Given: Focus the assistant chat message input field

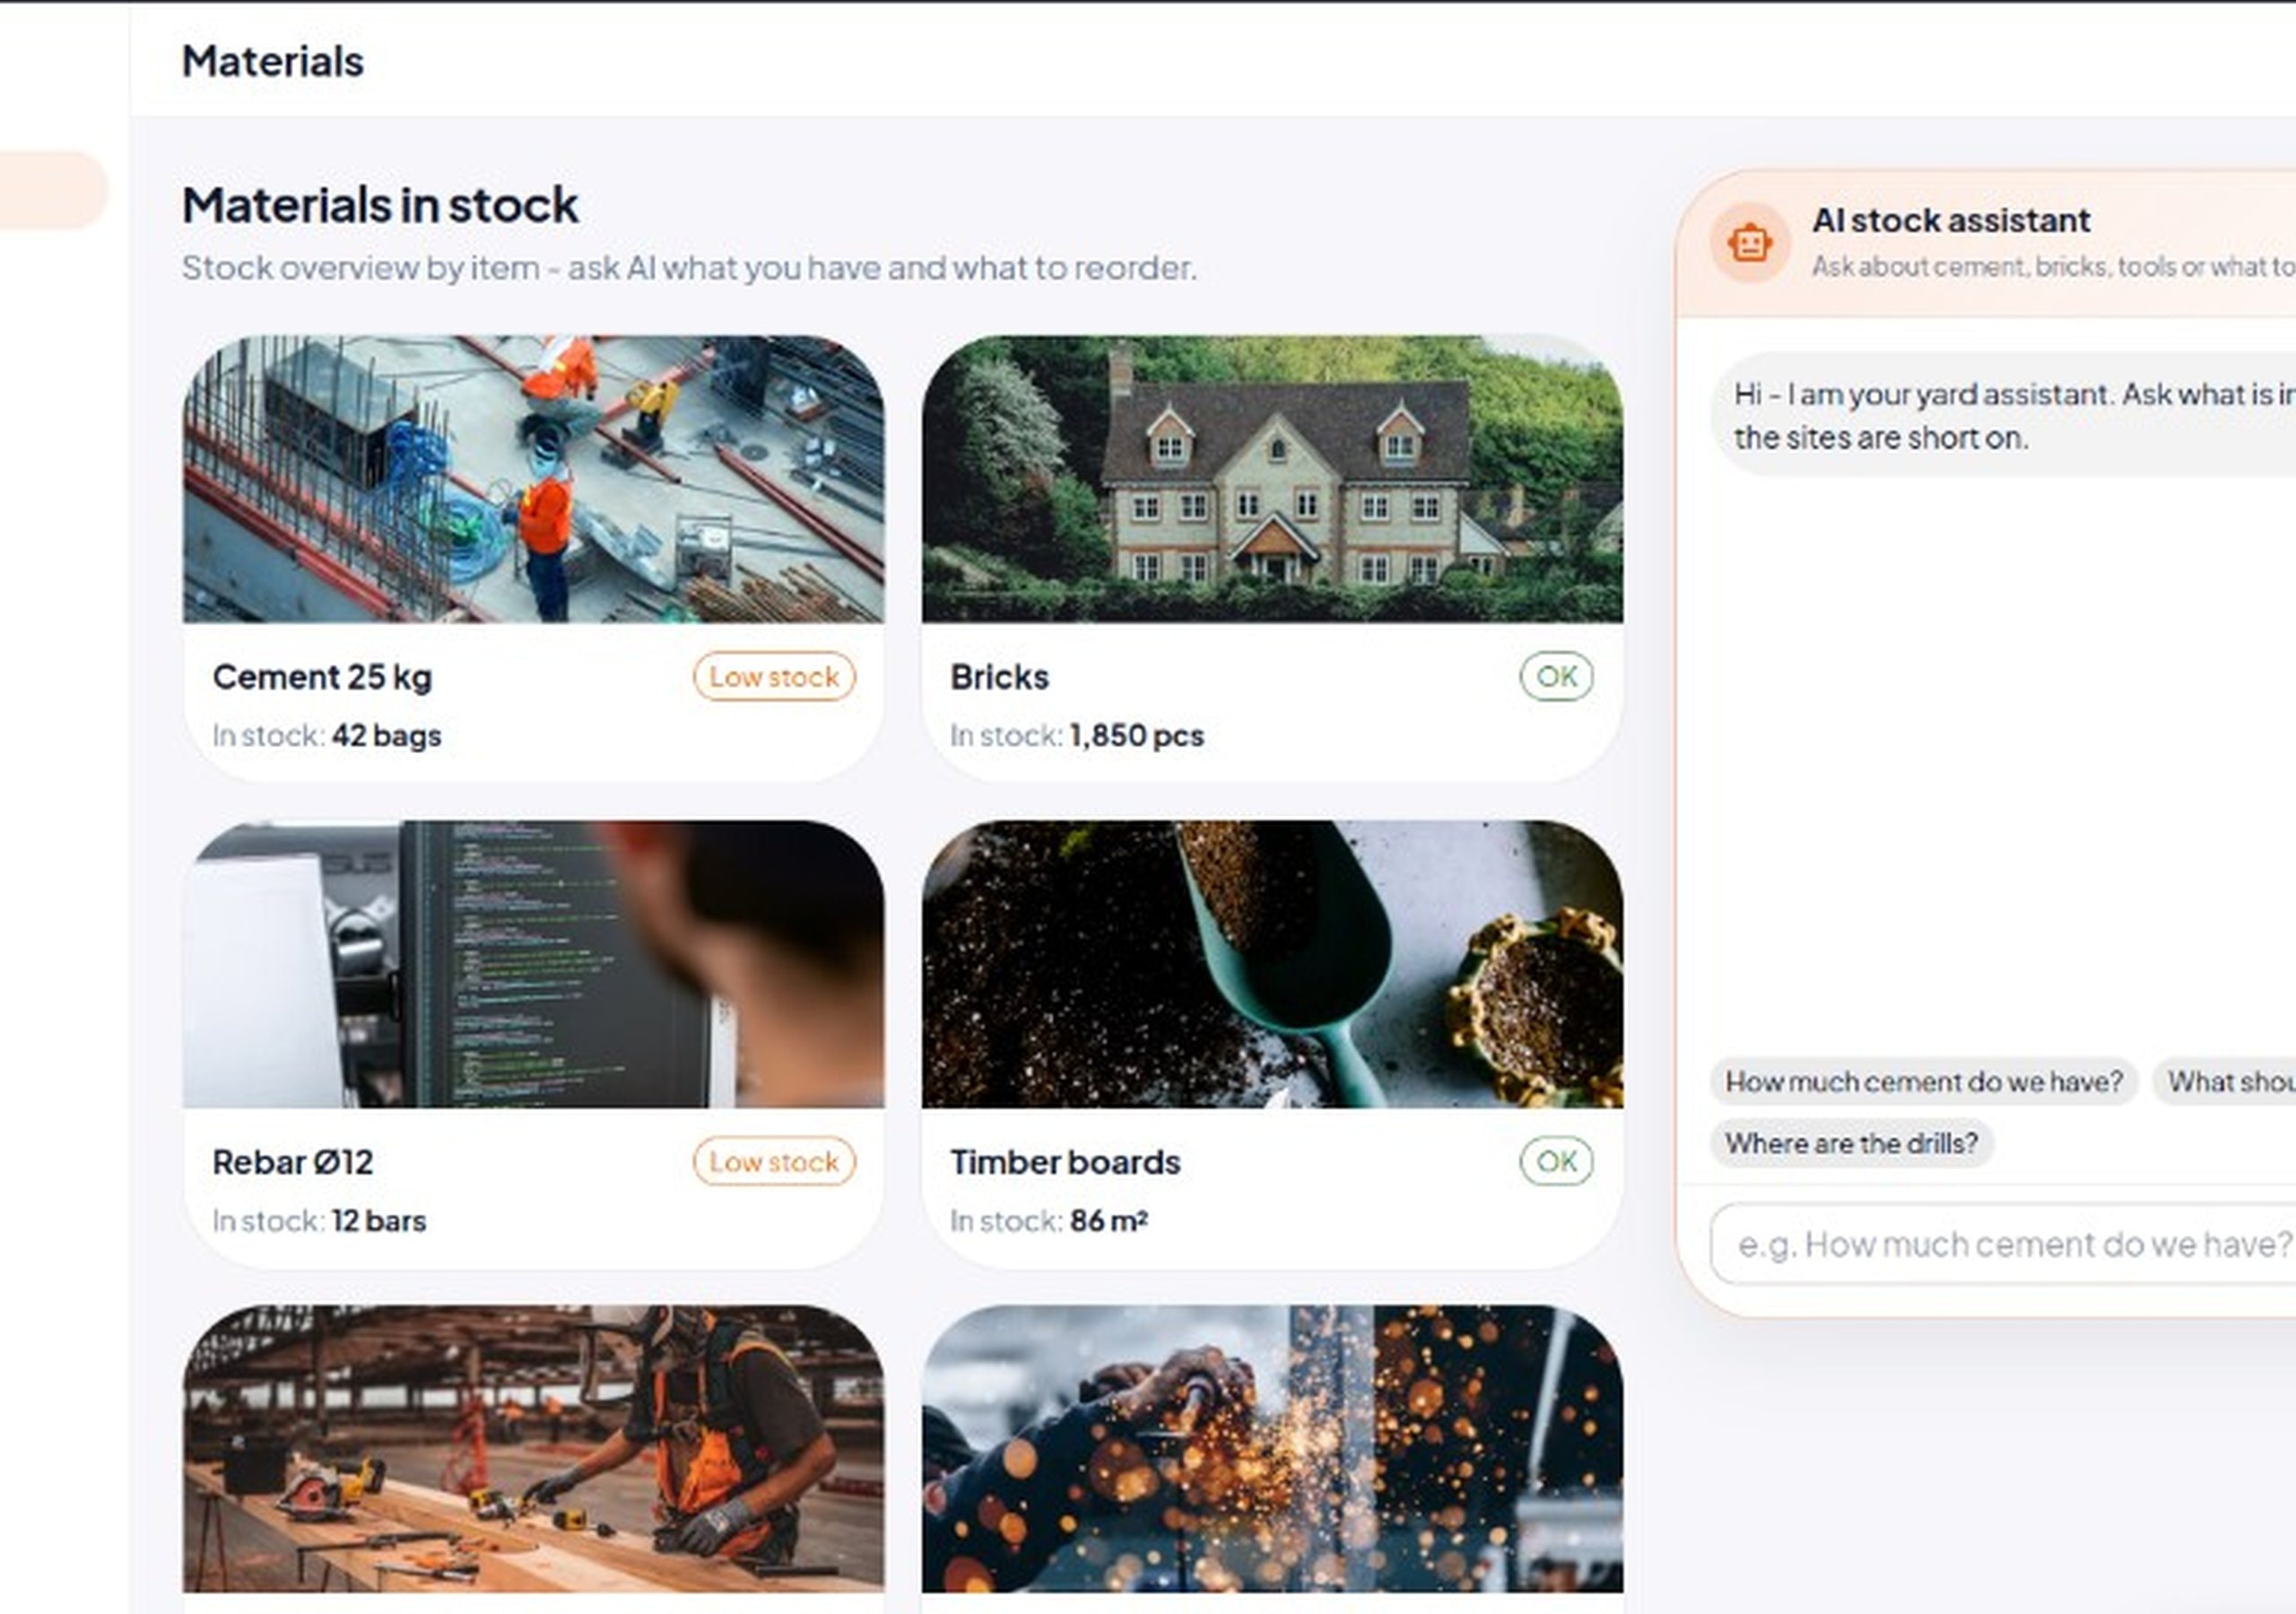Looking at the screenshot, I should pos(2003,1245).
